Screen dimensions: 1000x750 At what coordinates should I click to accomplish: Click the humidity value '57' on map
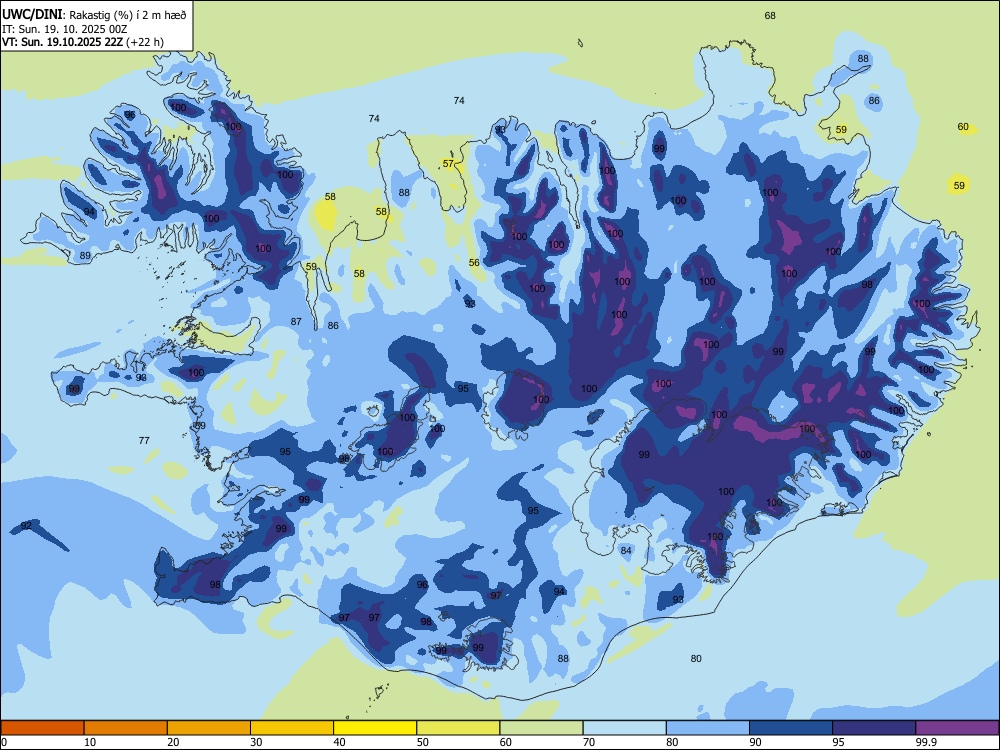tap(448, 163)
